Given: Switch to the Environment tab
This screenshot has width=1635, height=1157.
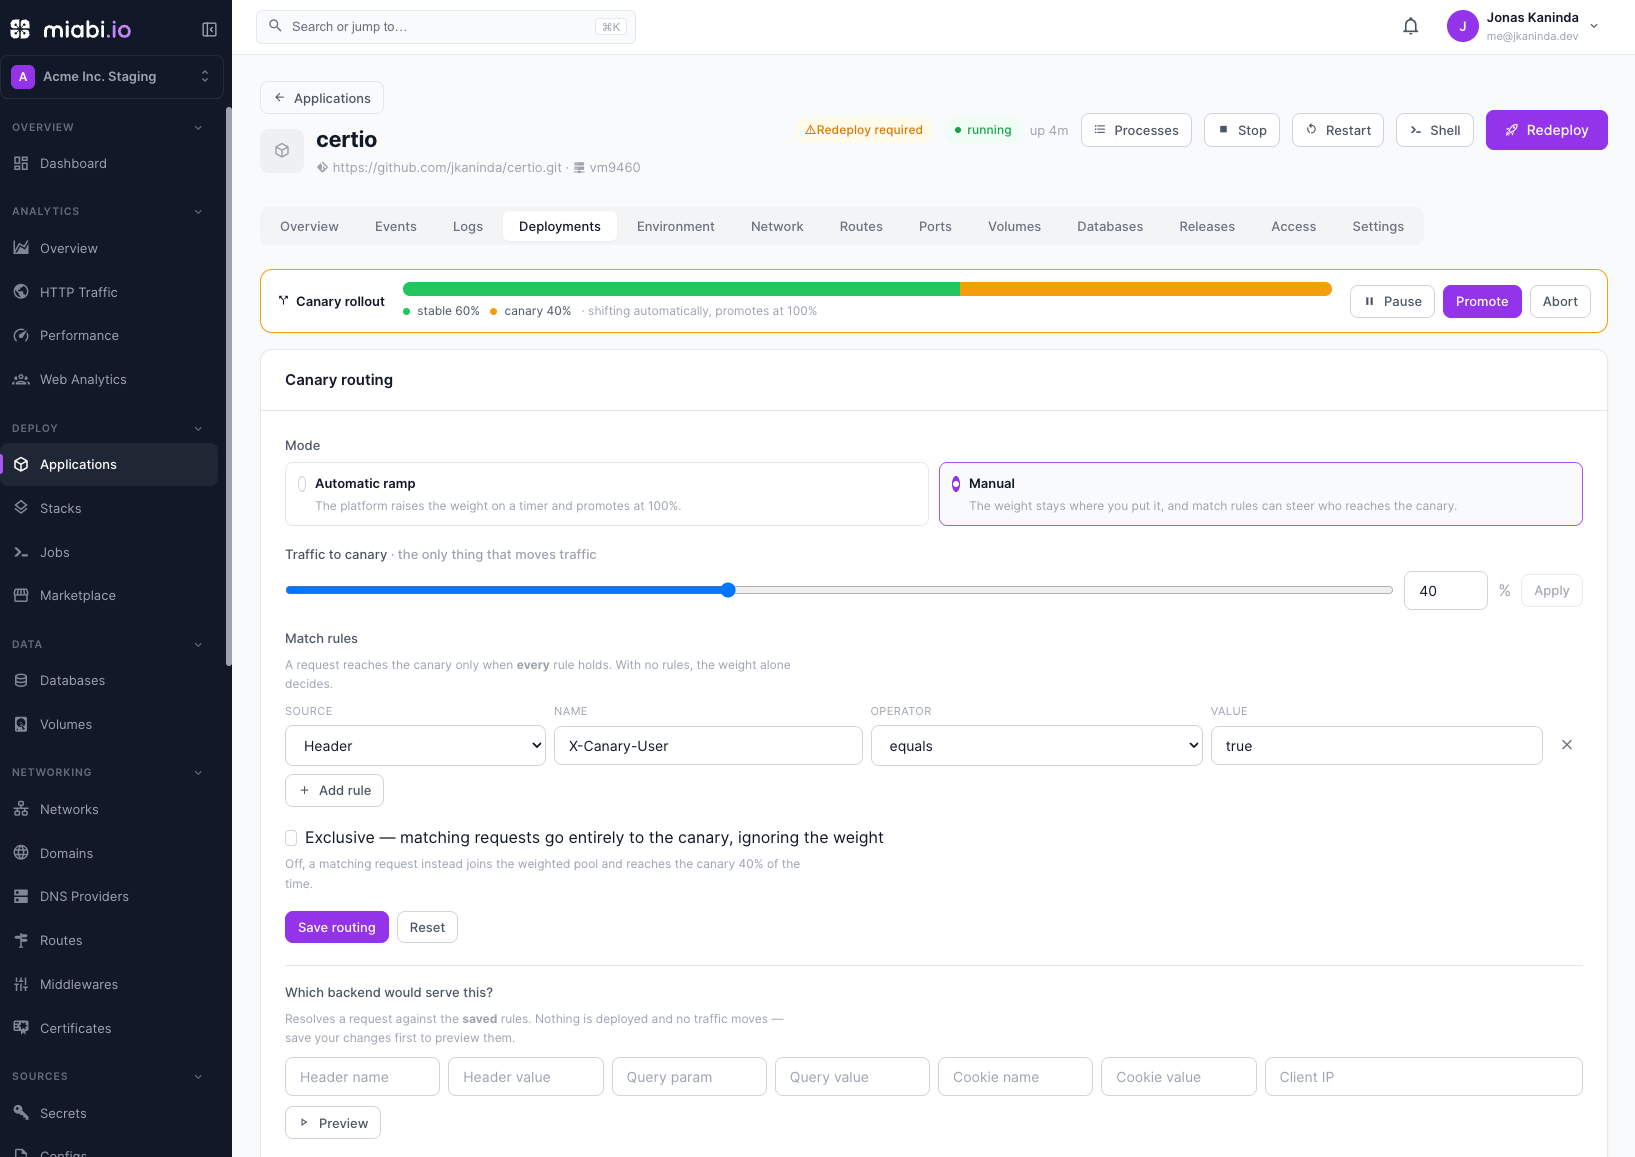Looking at the screenshot, I should pos(676,227).
